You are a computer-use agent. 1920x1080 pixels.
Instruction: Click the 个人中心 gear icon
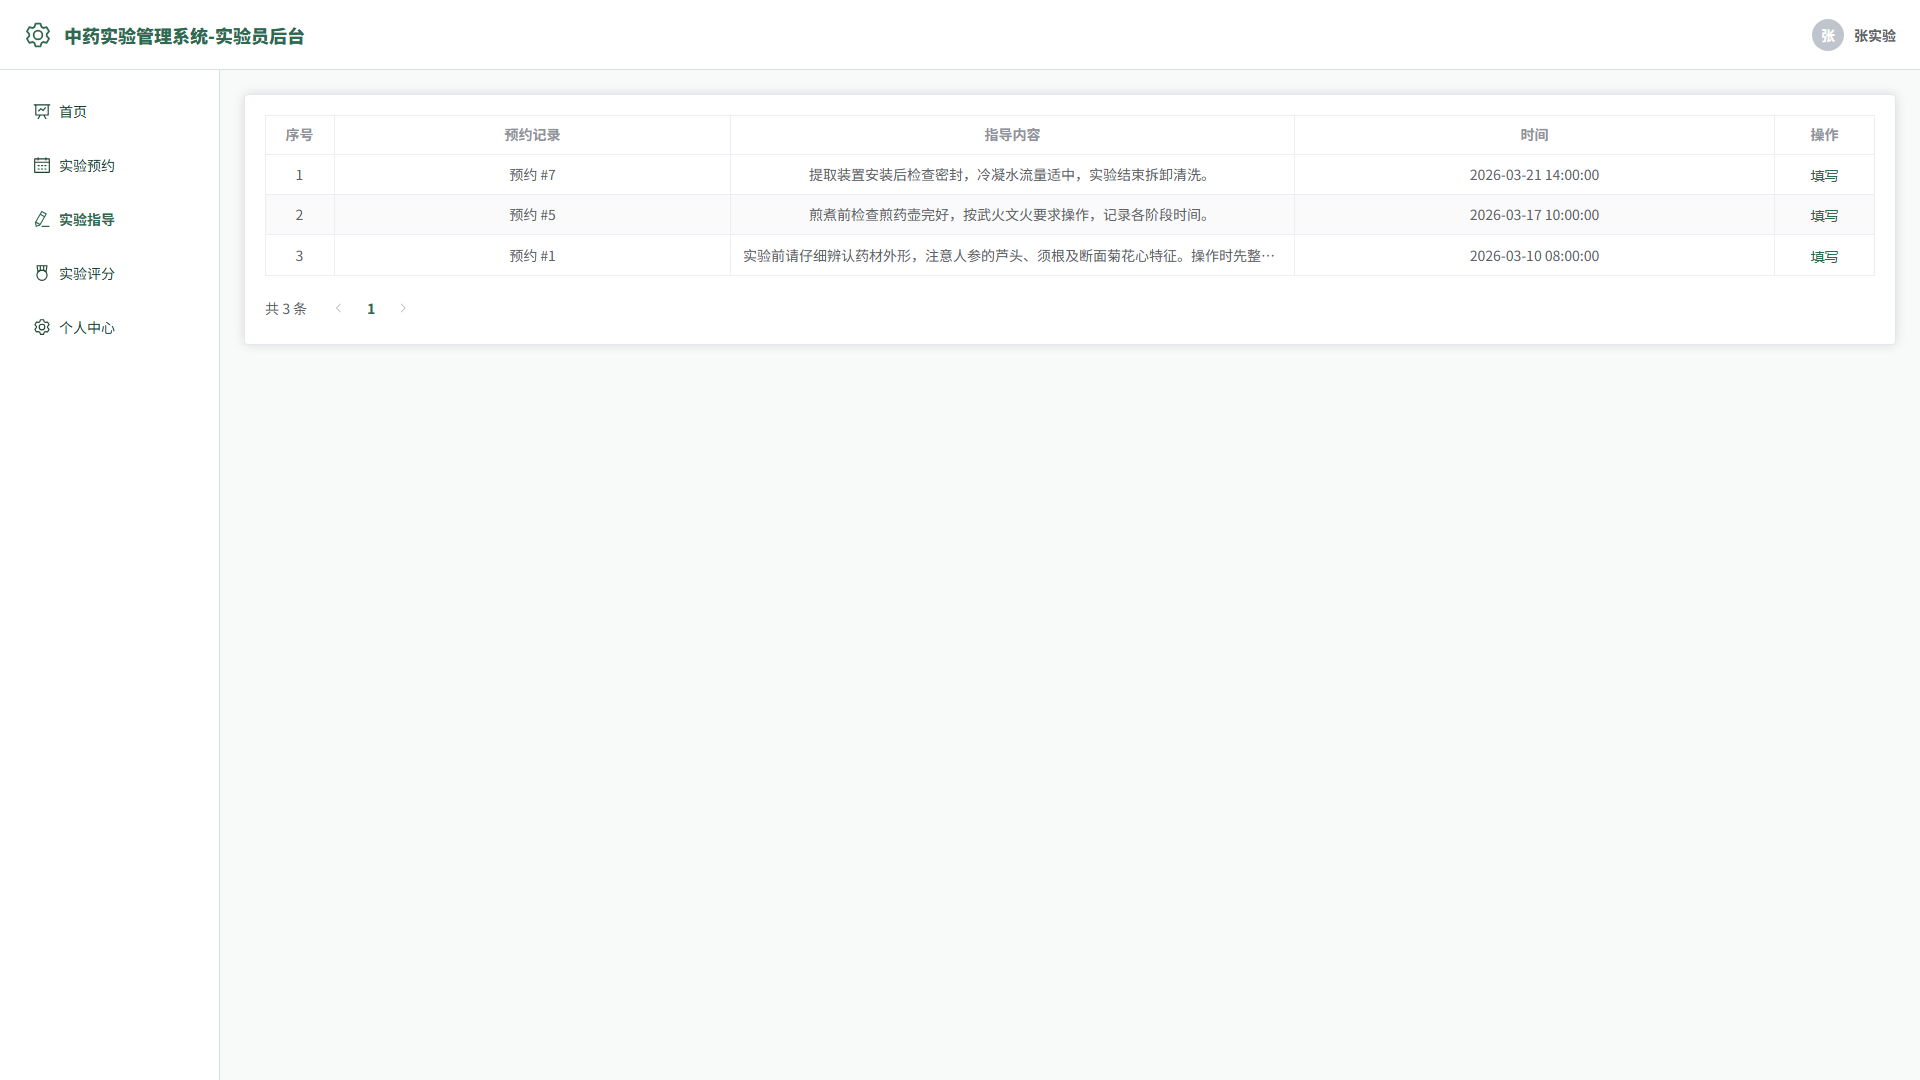pos(42,327)
